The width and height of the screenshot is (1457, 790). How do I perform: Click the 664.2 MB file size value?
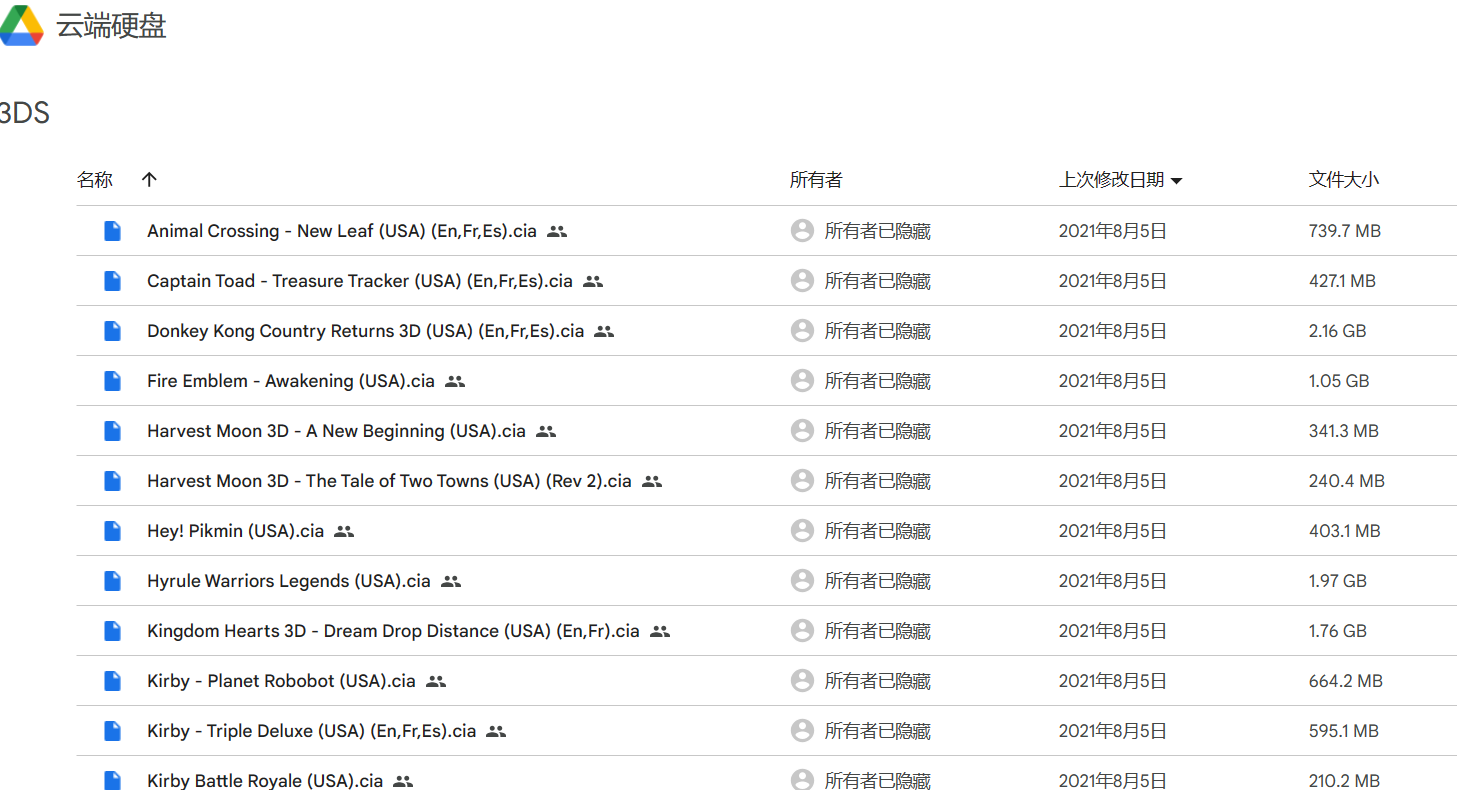1346,681
